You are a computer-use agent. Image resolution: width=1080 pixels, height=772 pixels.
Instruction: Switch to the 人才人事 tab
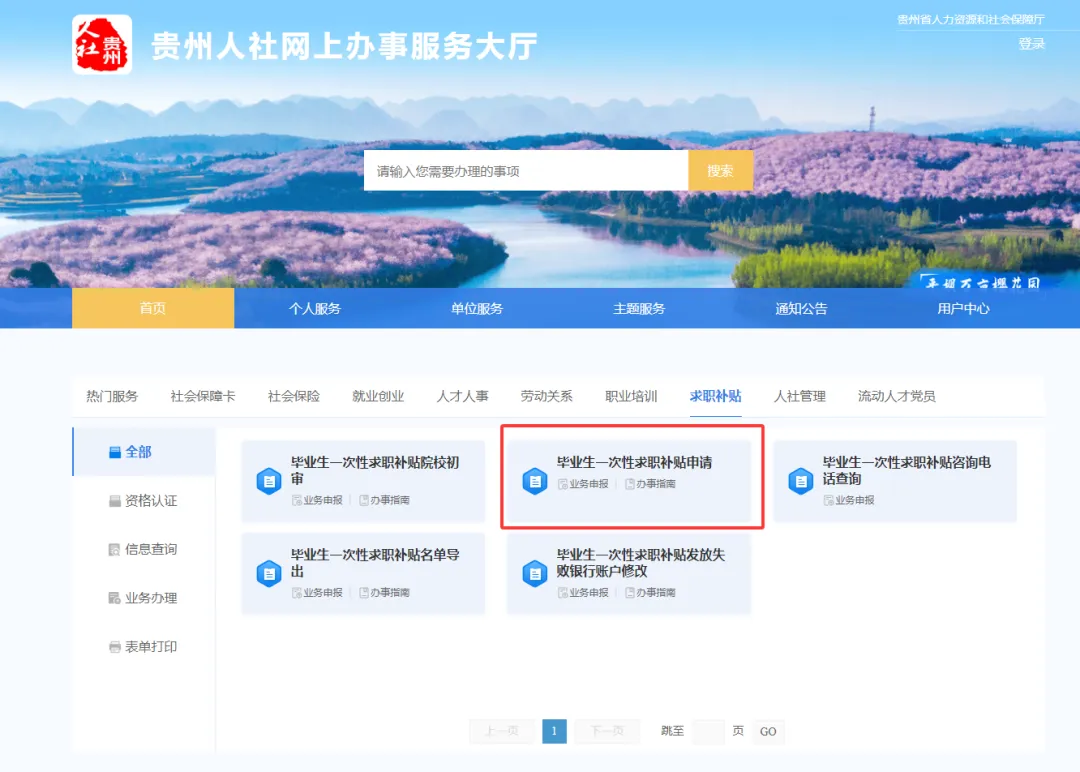click(x=462, y=396)
